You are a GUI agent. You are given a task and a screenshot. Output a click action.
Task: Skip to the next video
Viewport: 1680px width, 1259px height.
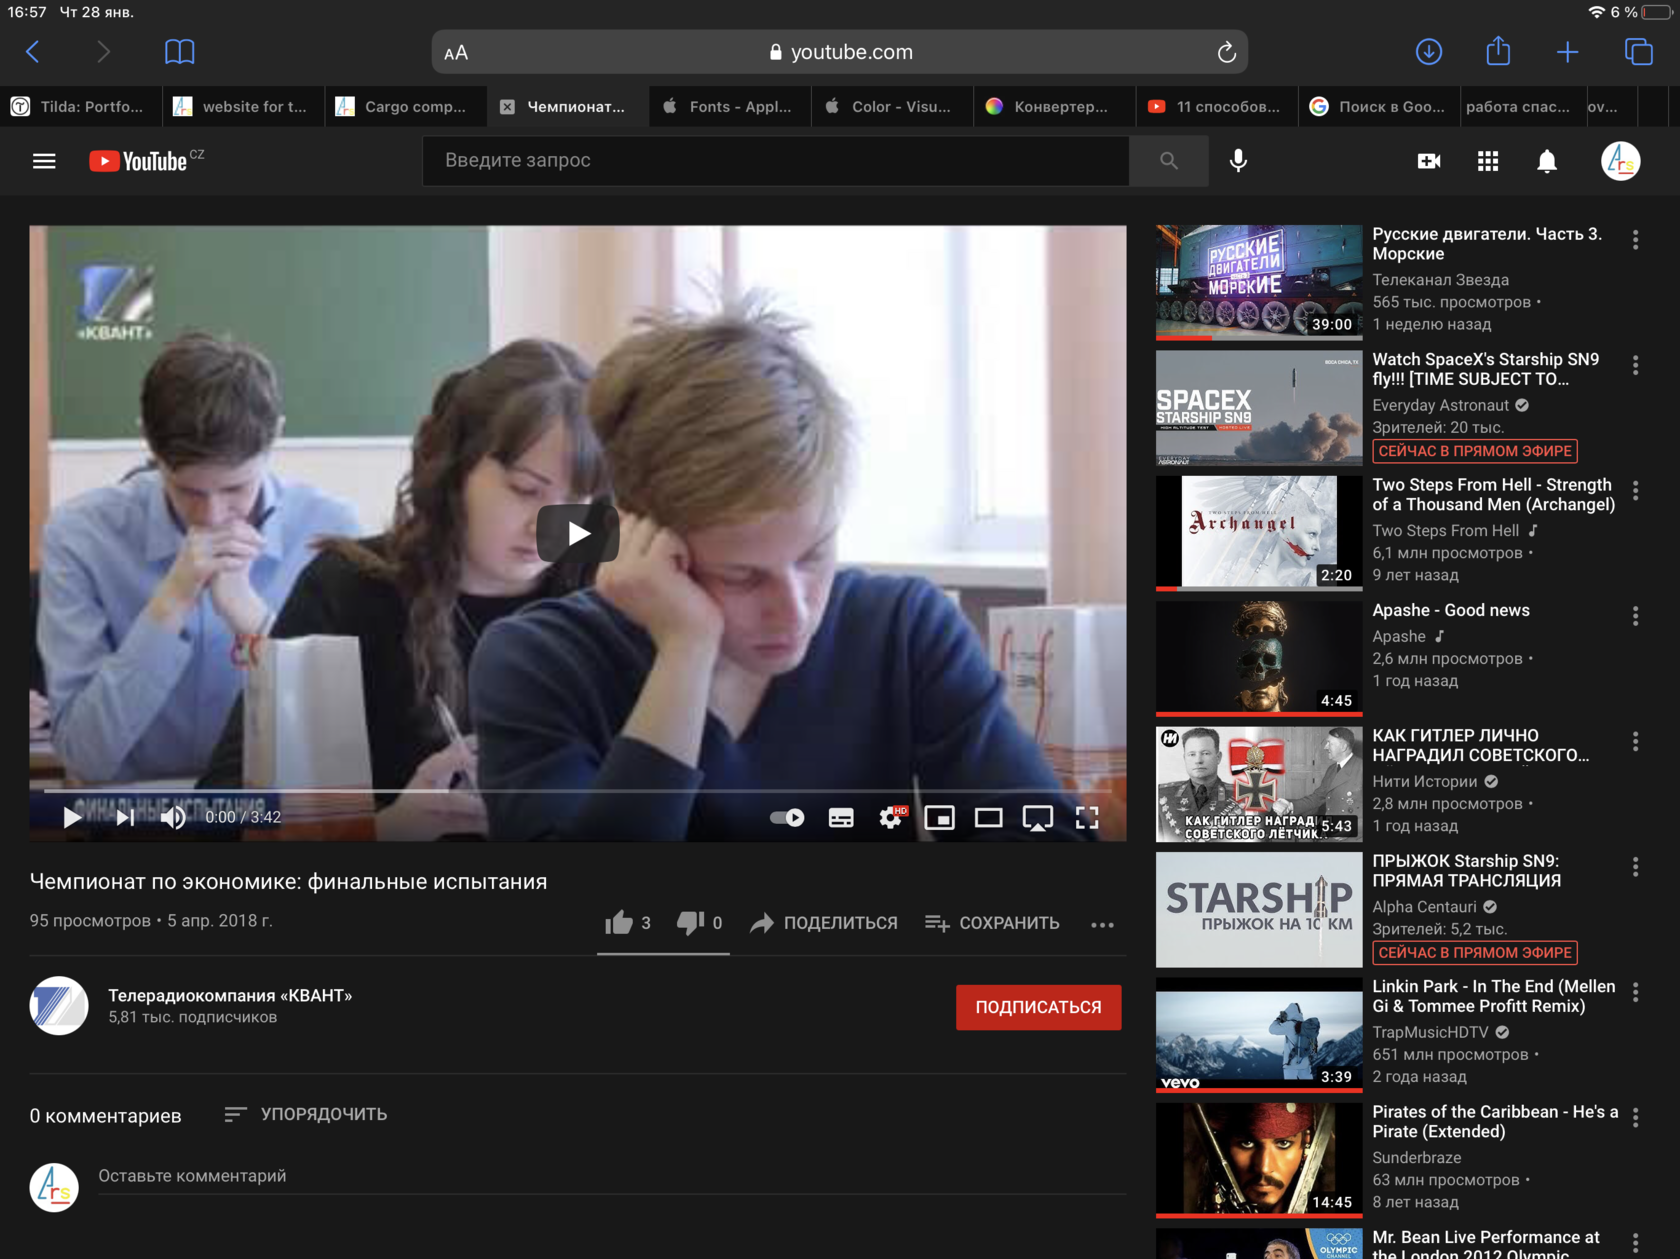(x=125, y=818)
